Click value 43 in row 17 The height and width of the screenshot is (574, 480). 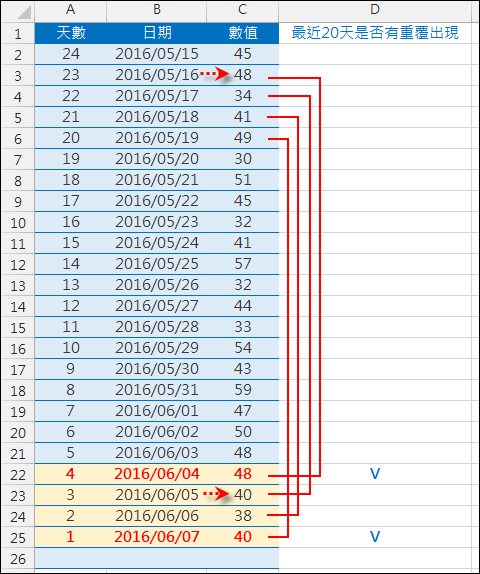(243, 369)
